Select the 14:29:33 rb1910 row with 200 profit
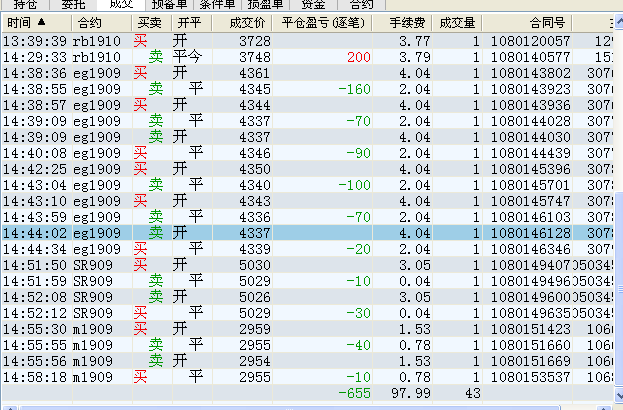The width and height of the screenshot is (623, 410). [x=300, y=57]
